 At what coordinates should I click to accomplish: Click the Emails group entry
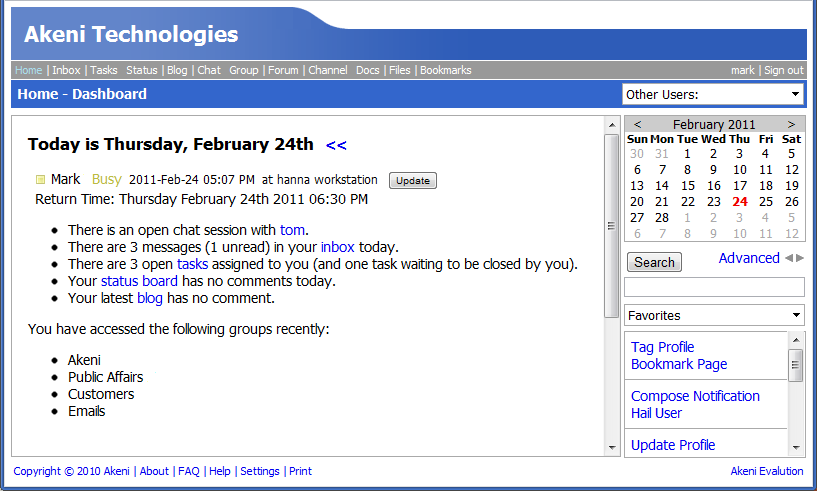[x=86, y=412]
